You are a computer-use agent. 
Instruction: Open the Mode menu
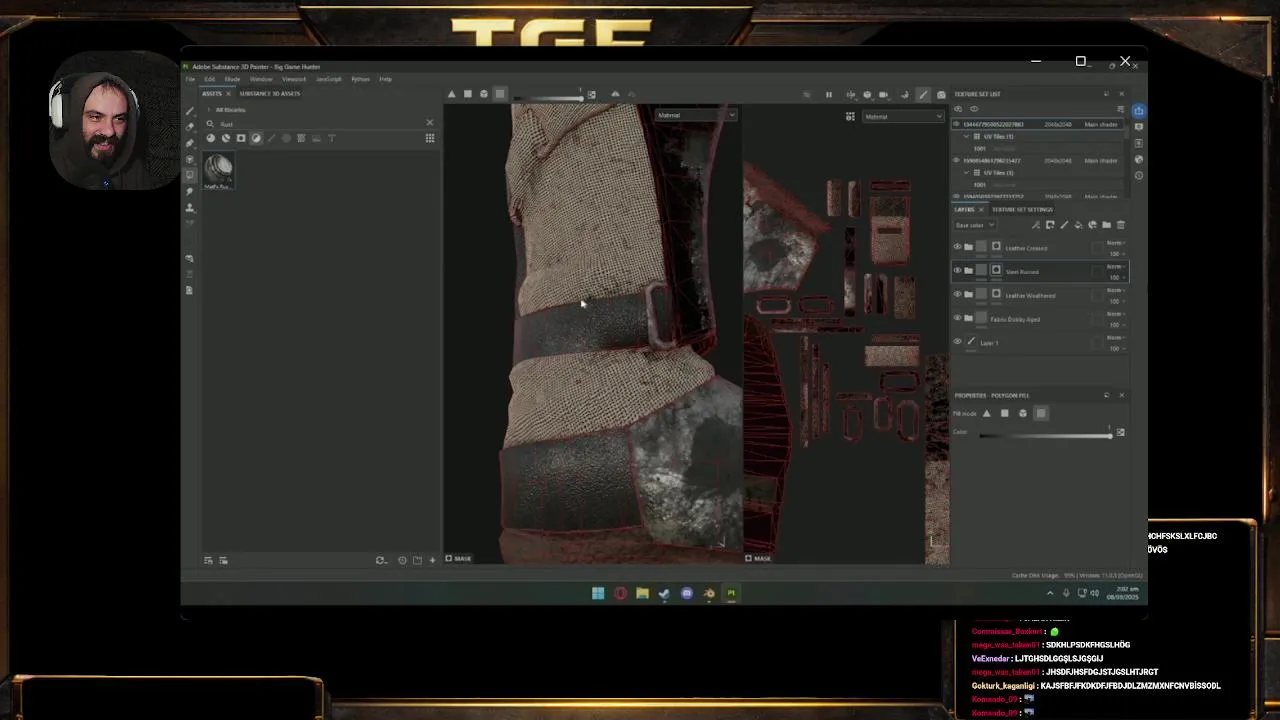click(x=232, y=79)
